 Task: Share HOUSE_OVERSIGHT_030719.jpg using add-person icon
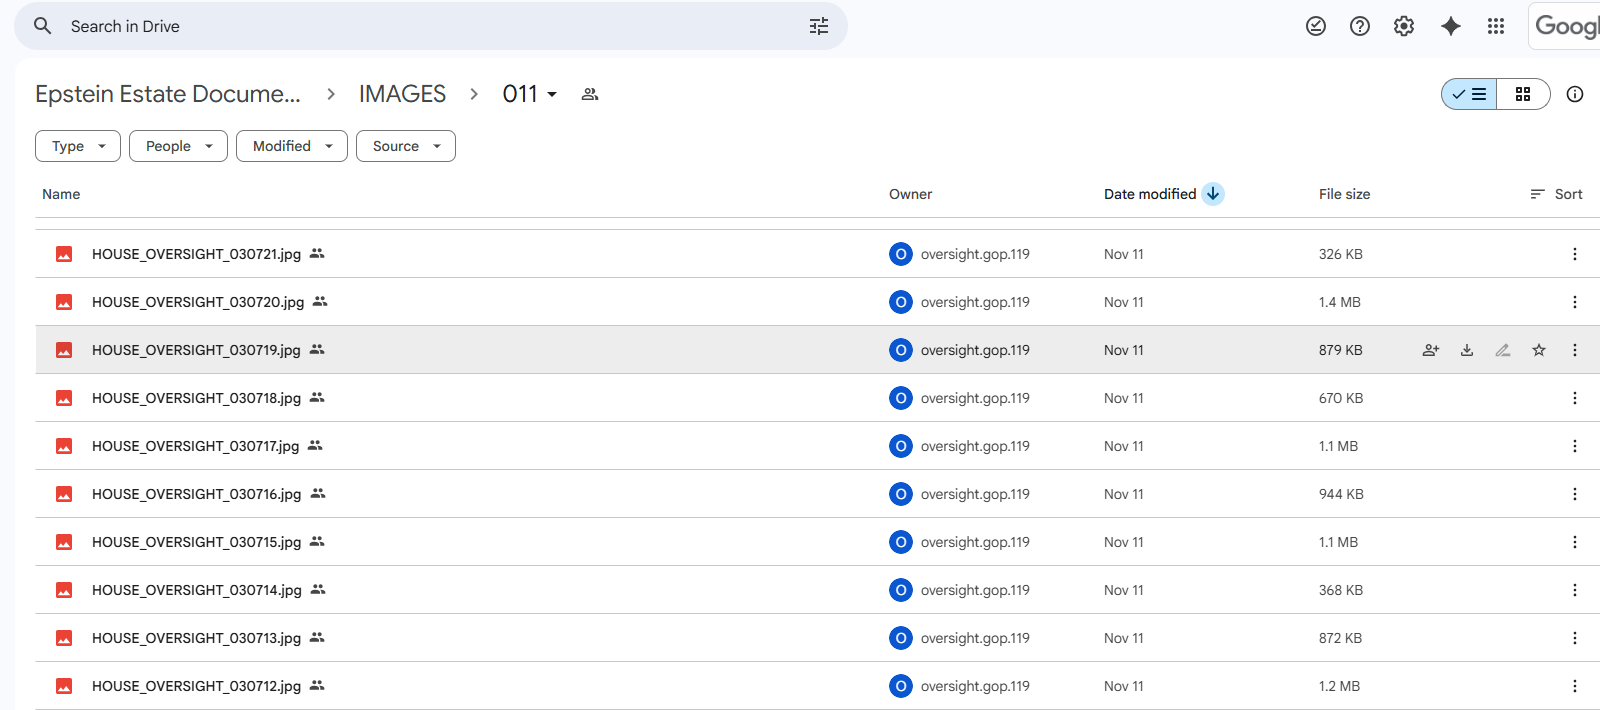click(1431, 350)
